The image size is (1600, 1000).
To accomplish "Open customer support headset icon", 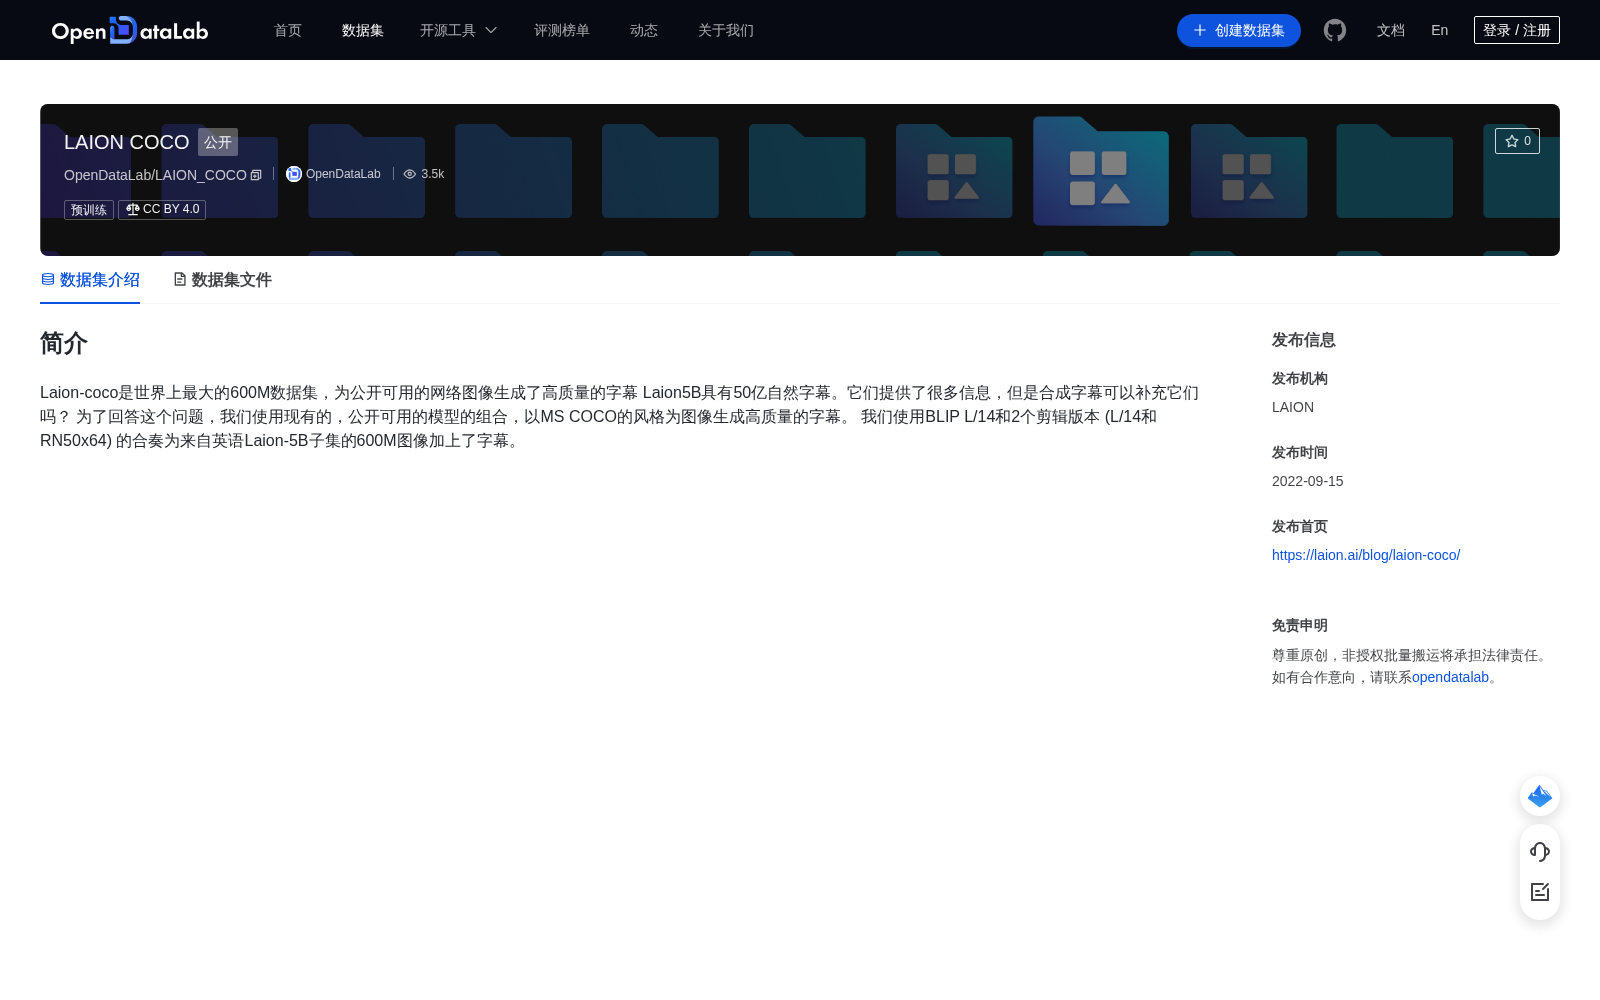I will point(1540,852).
